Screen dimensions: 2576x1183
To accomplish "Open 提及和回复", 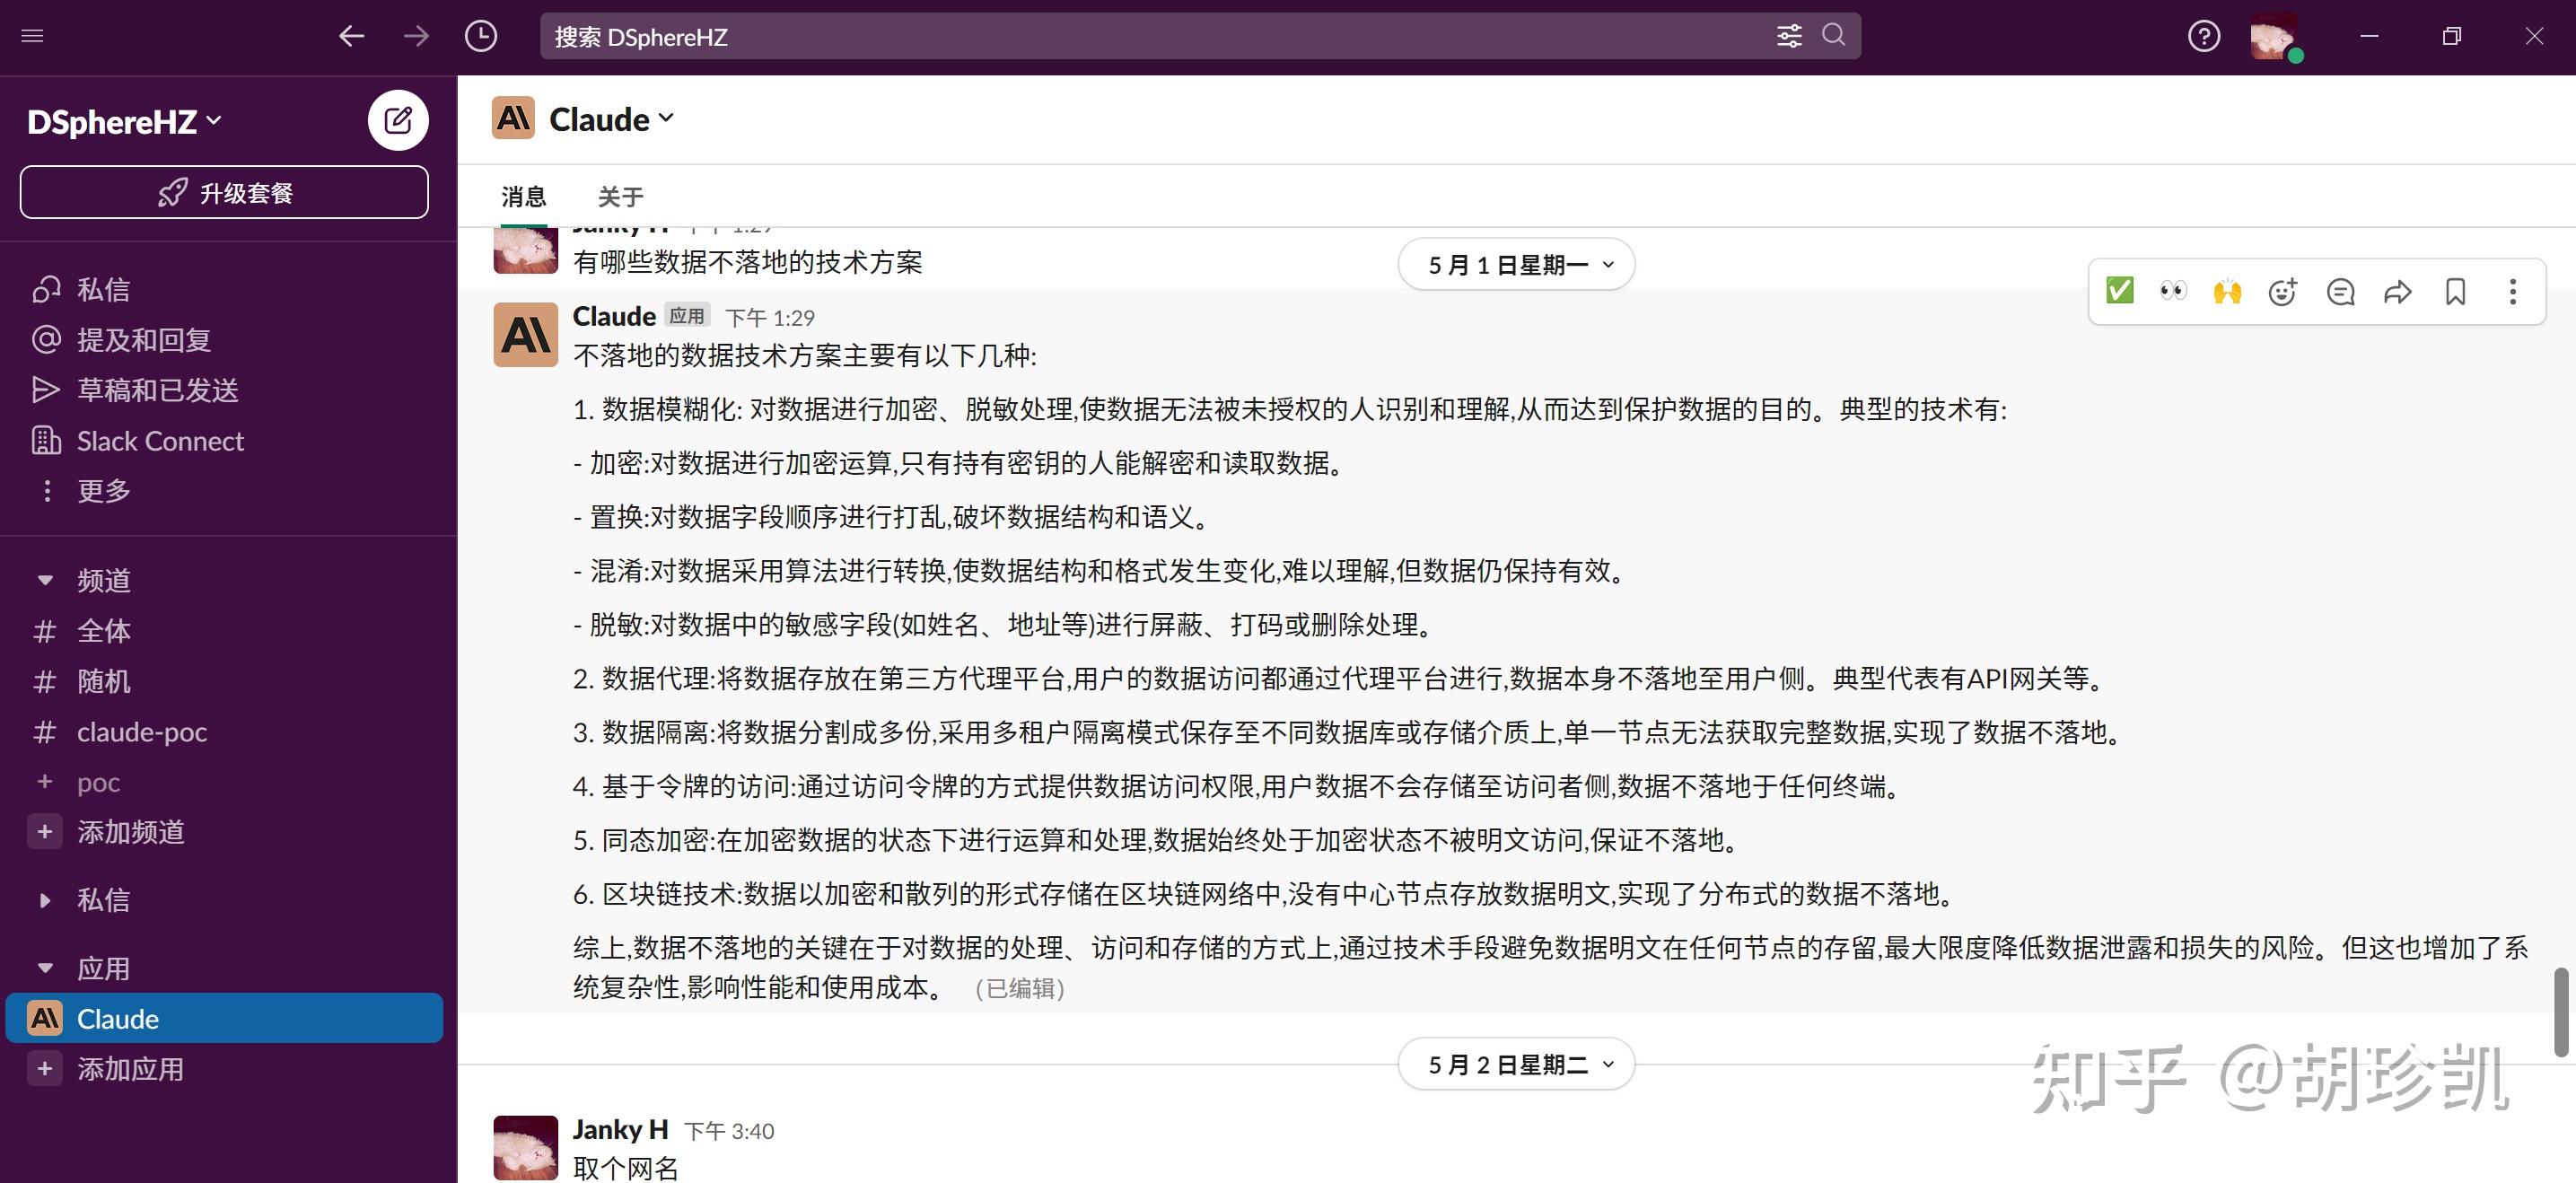I will coord(121,340).
